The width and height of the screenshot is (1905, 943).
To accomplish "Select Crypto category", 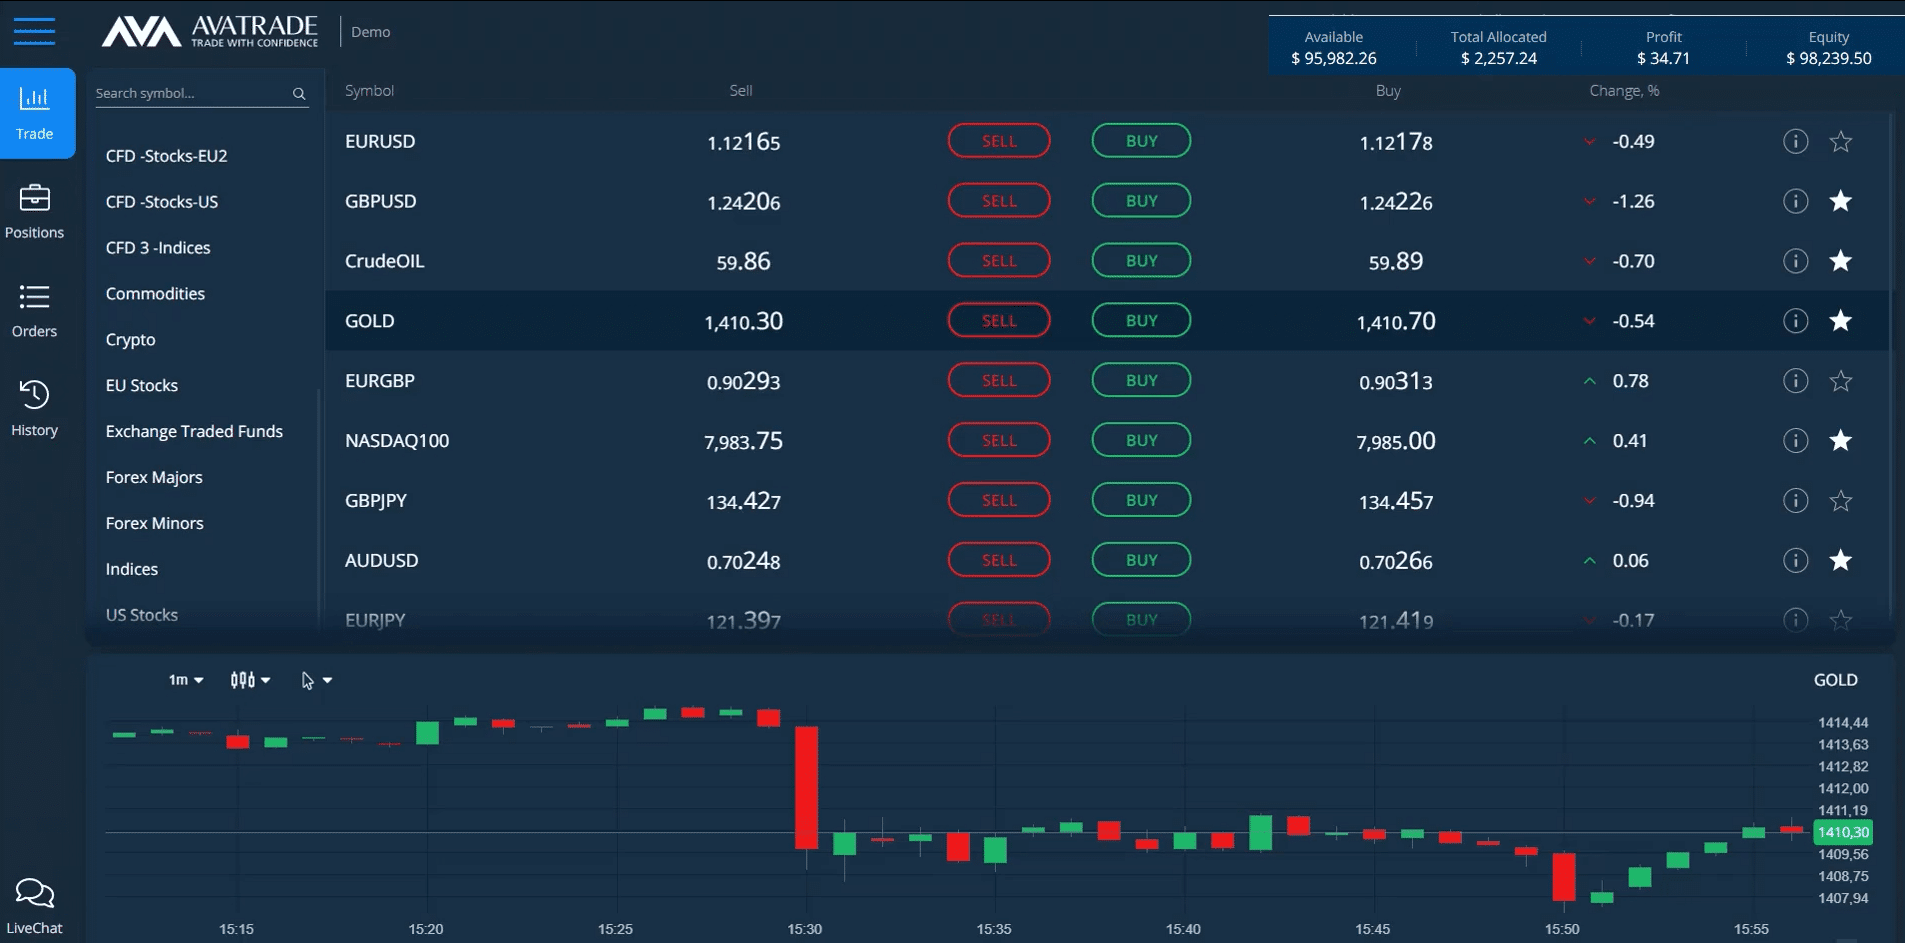I will pyautogui.click(x=131, y=340).
